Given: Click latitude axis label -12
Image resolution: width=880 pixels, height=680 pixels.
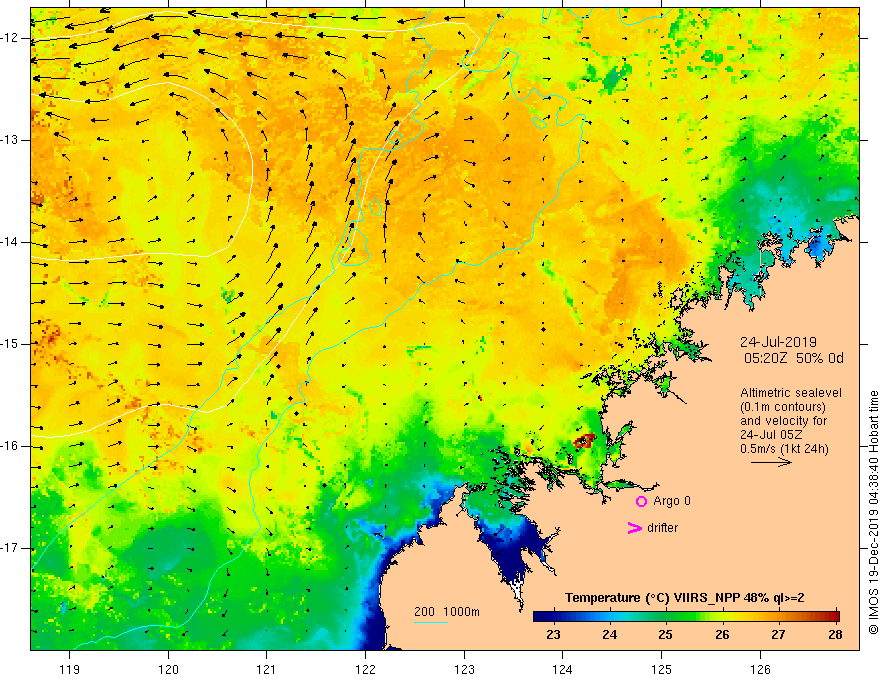Looking at the screenshot, I should point(10,38).
